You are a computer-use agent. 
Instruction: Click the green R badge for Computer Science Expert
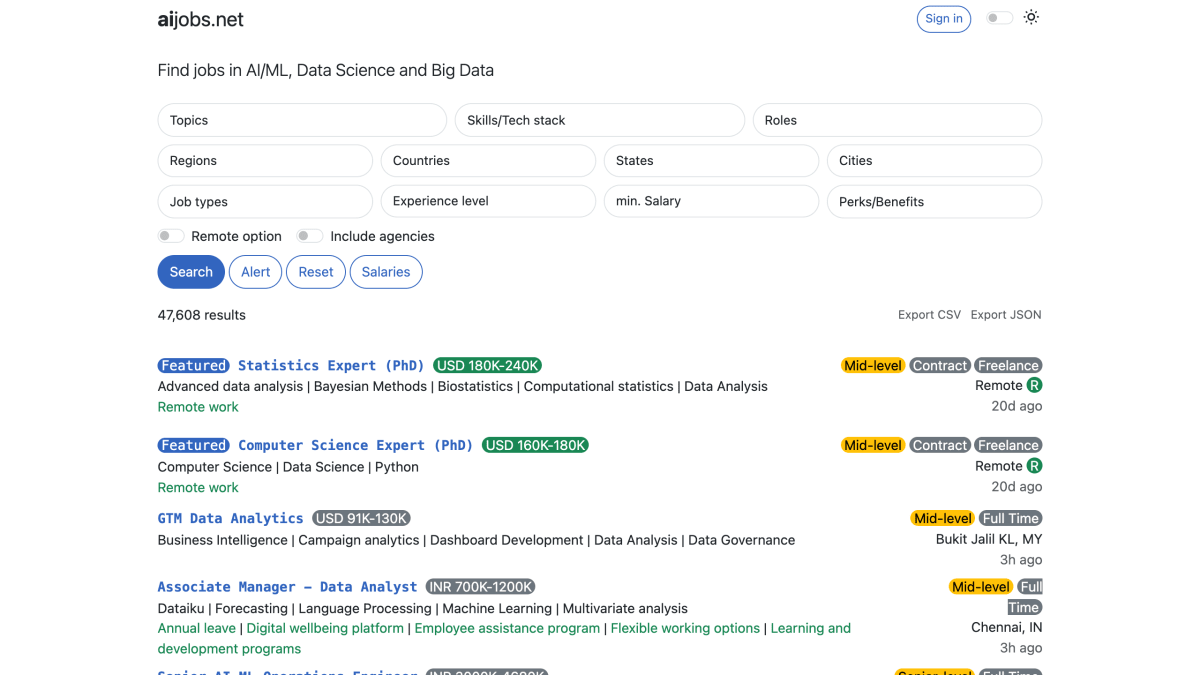[x=1034, y=466]
